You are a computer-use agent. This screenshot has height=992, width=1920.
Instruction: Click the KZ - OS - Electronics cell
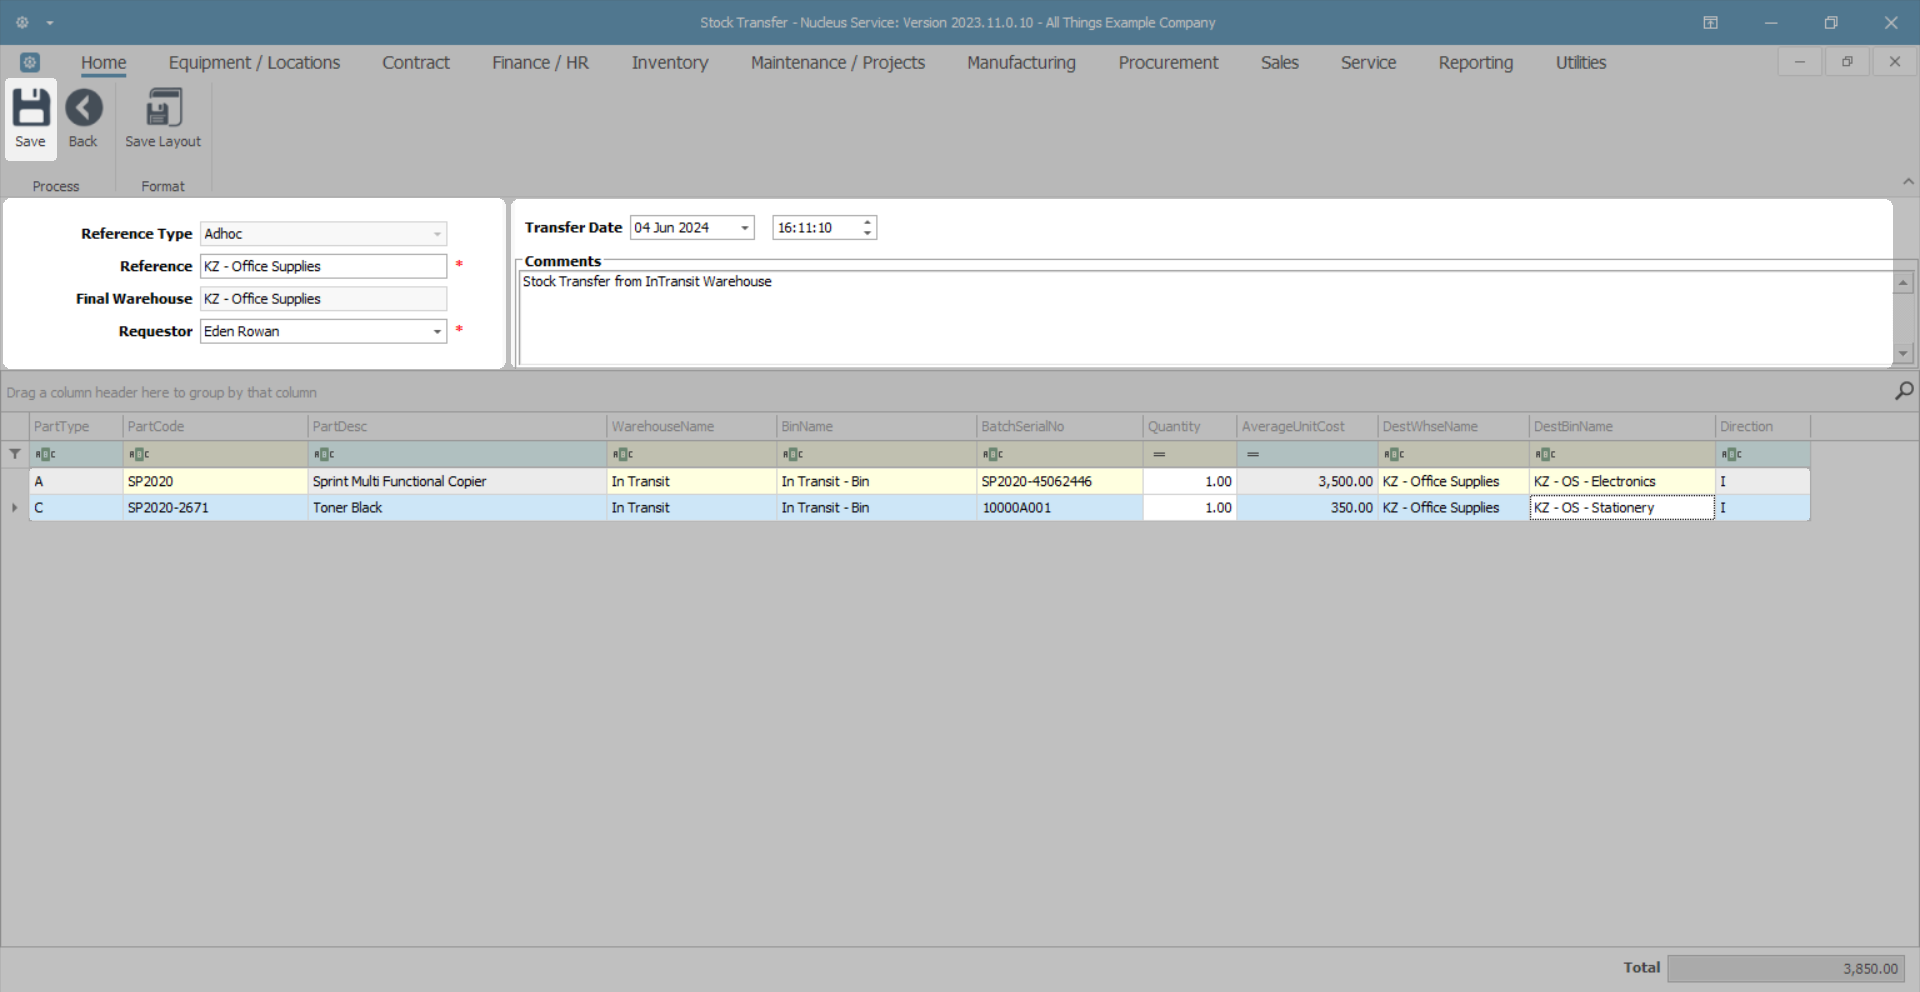(1622, 482)
